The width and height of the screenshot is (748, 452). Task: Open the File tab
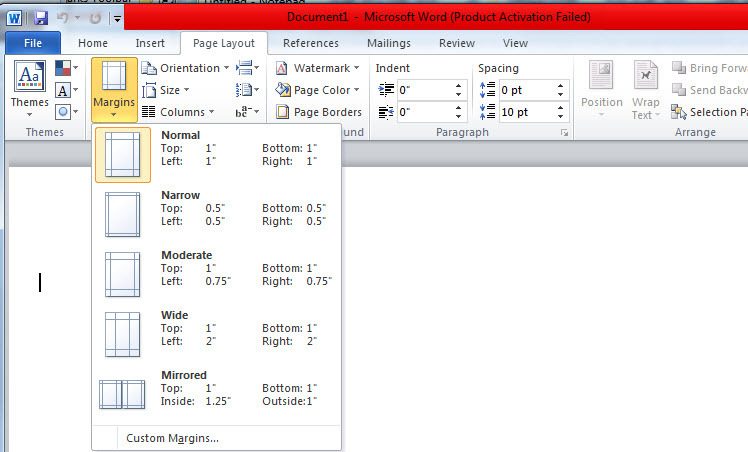[33, 43]
